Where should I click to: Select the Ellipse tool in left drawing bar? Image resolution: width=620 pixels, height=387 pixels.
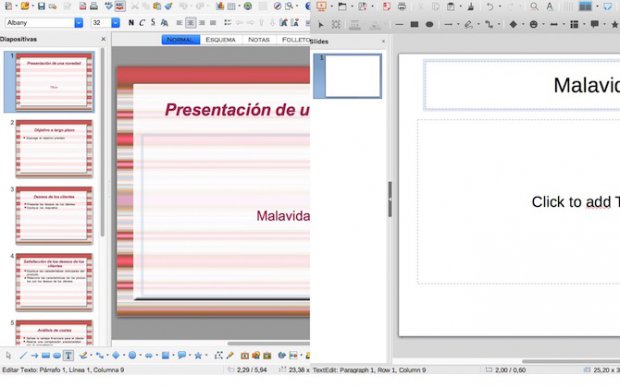tap(57, 355)
